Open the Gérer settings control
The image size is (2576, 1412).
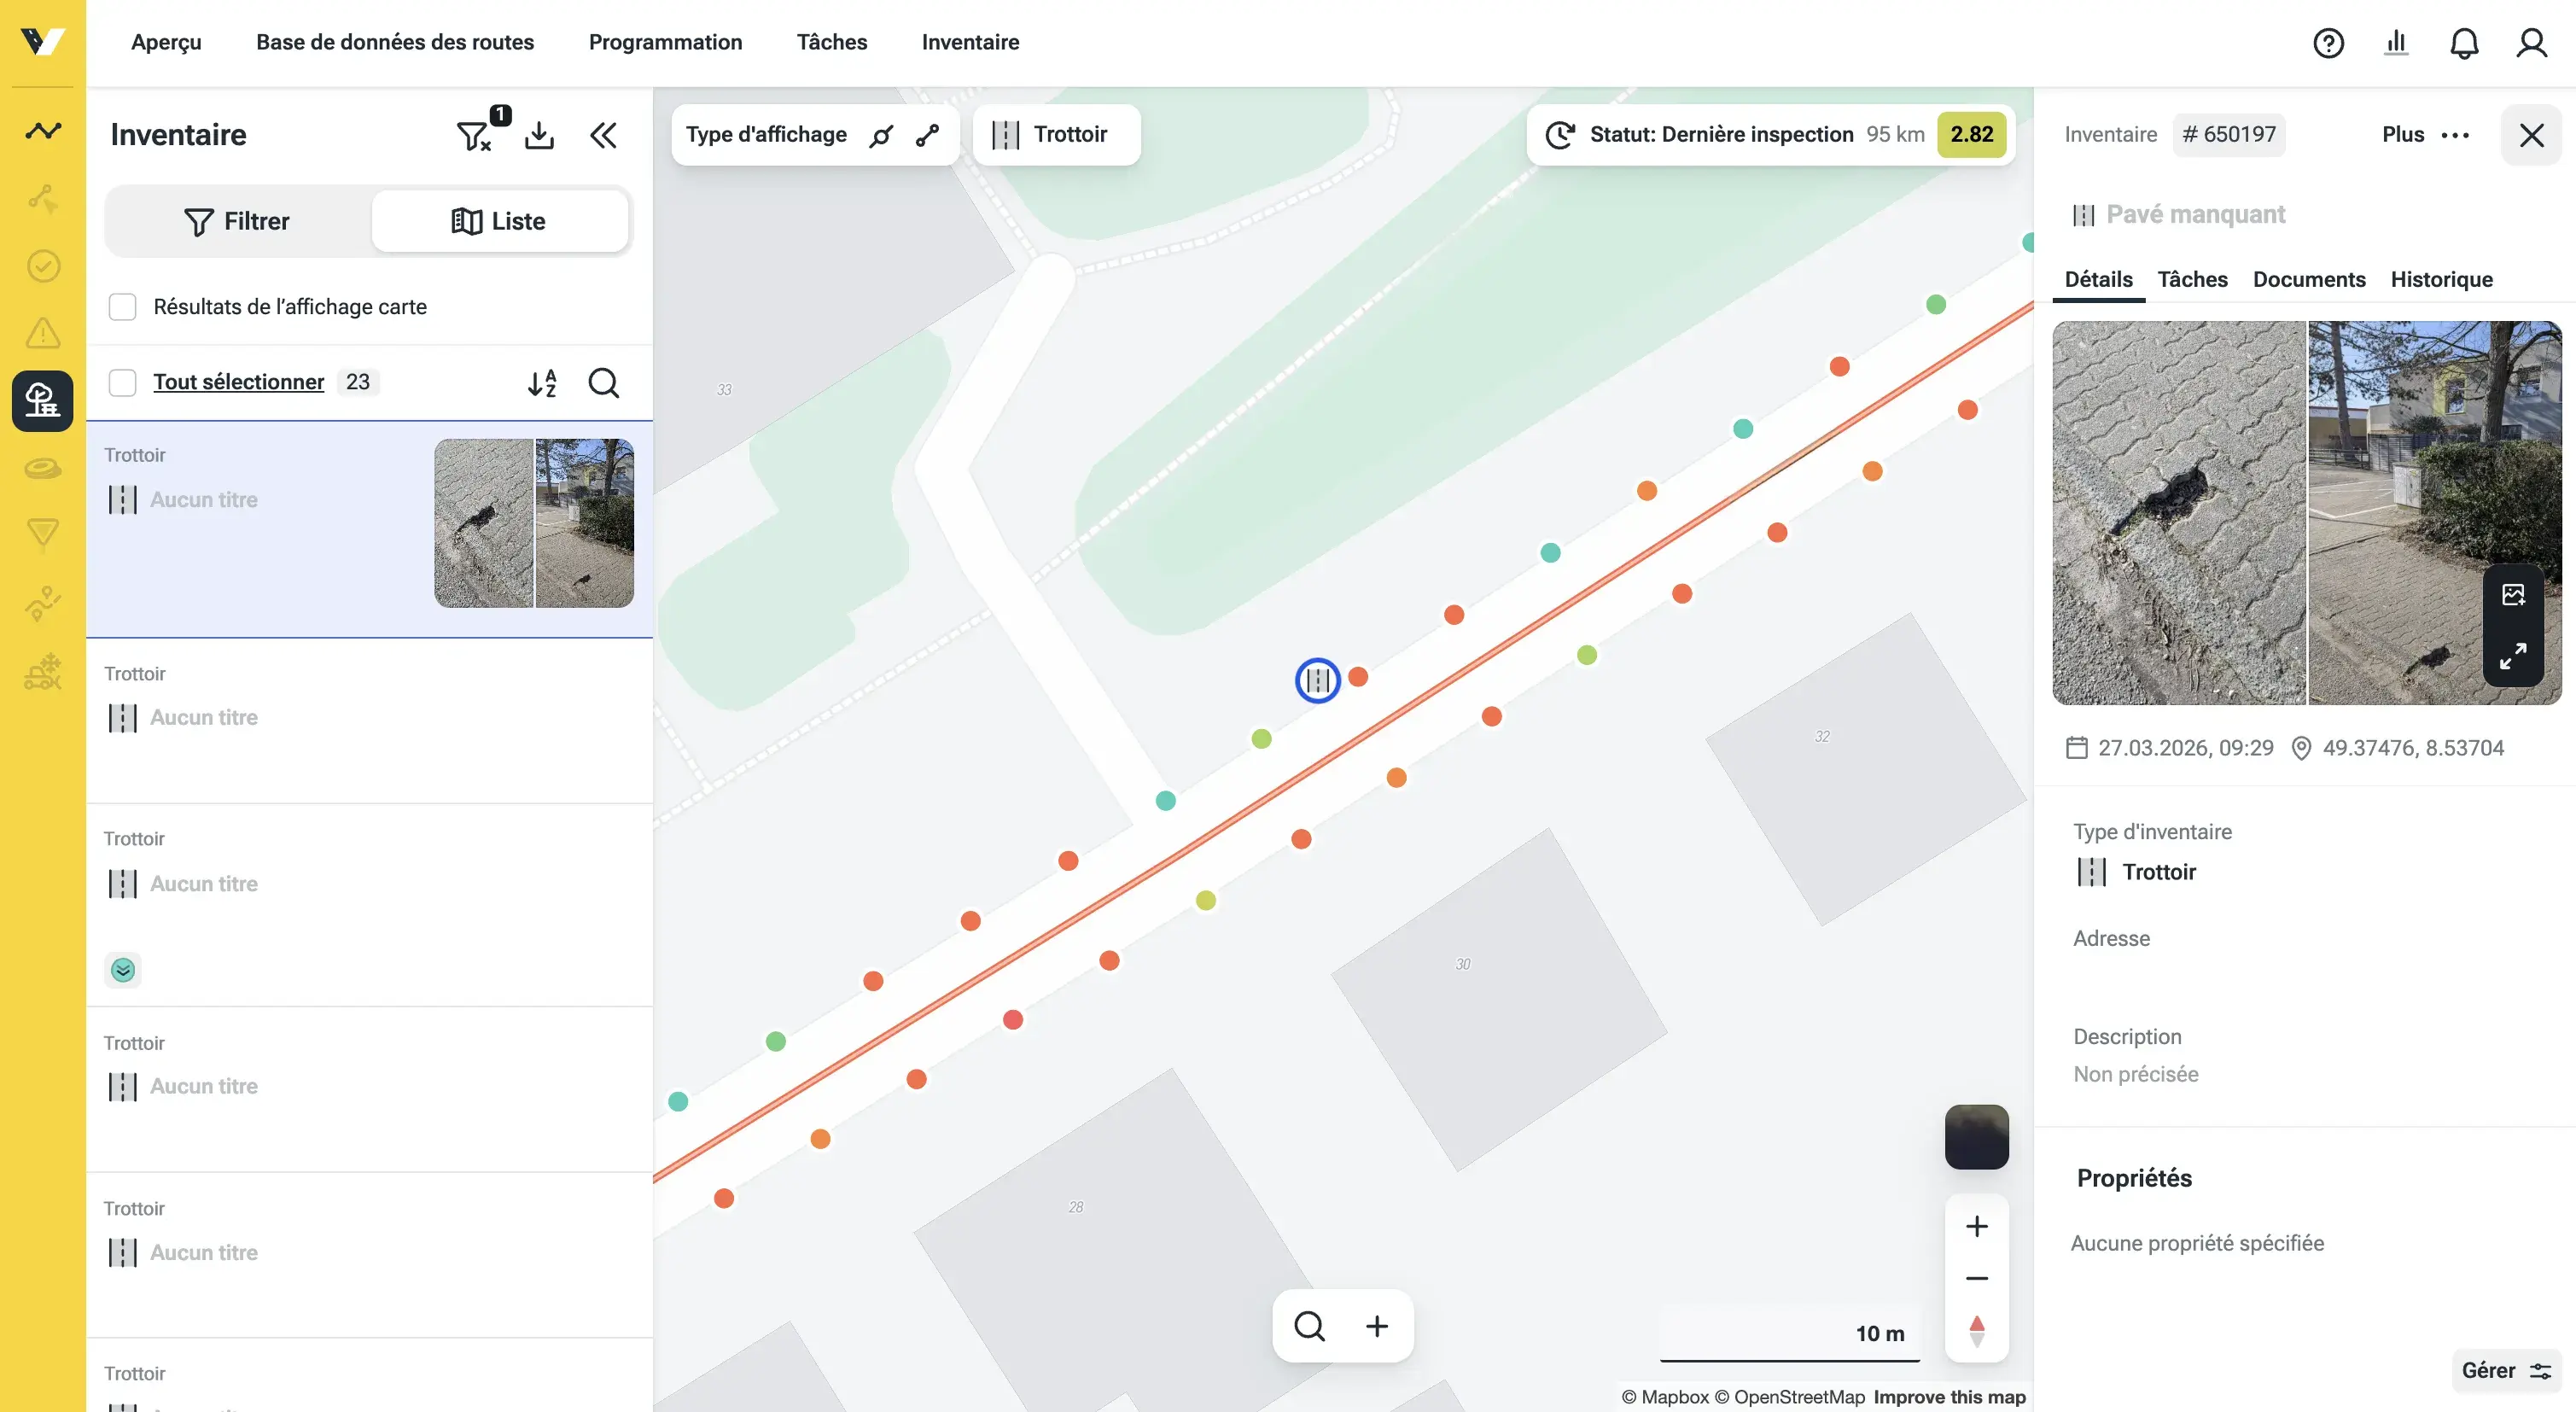pos(2506,1370)
